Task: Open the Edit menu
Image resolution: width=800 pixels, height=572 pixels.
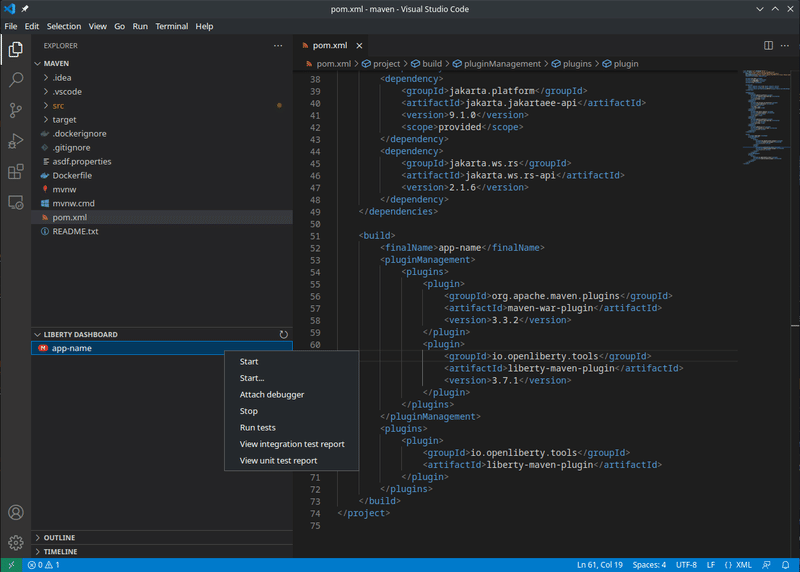Action: (x=32, y=26)
